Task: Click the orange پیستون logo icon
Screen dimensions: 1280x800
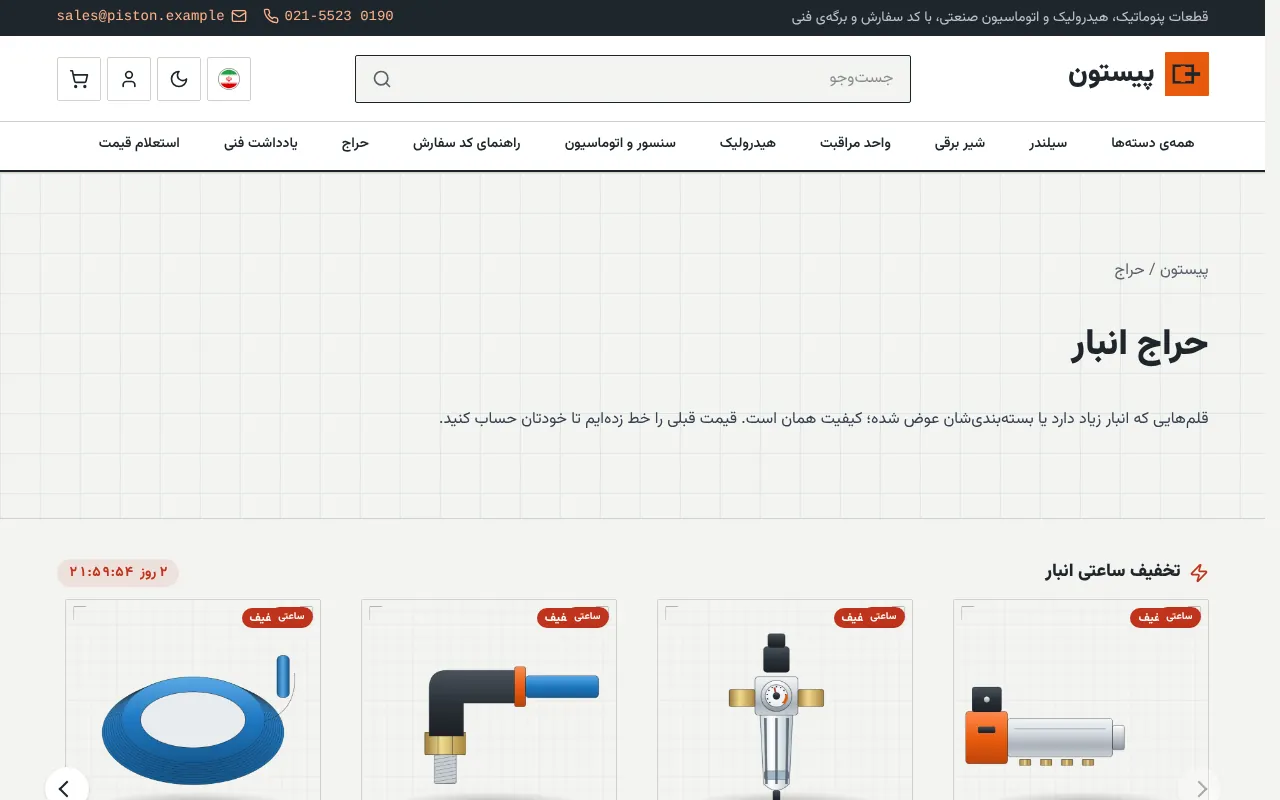Action: click(x=1187, y=74)
